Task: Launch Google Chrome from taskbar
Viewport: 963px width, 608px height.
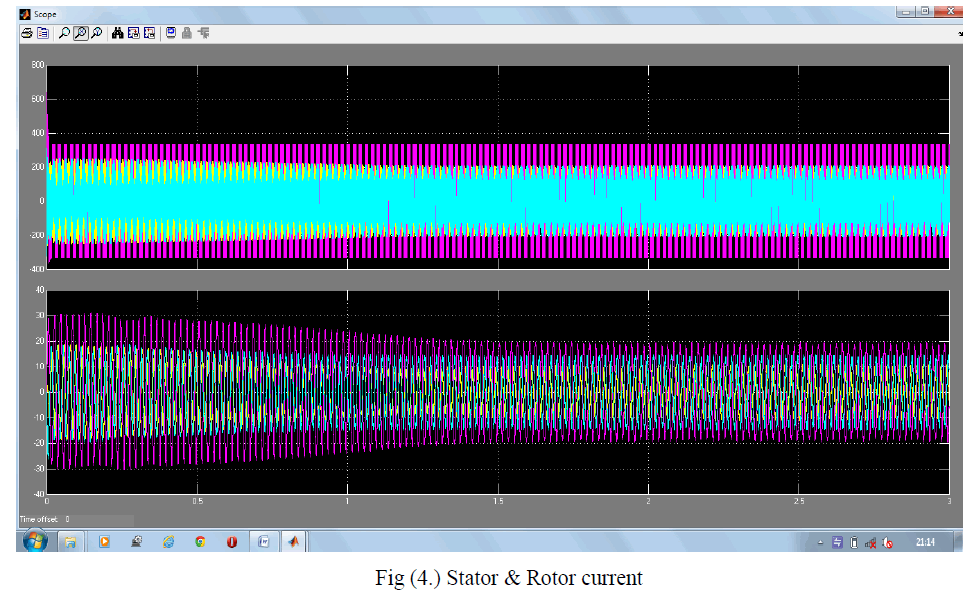Action: click(200, 541)
